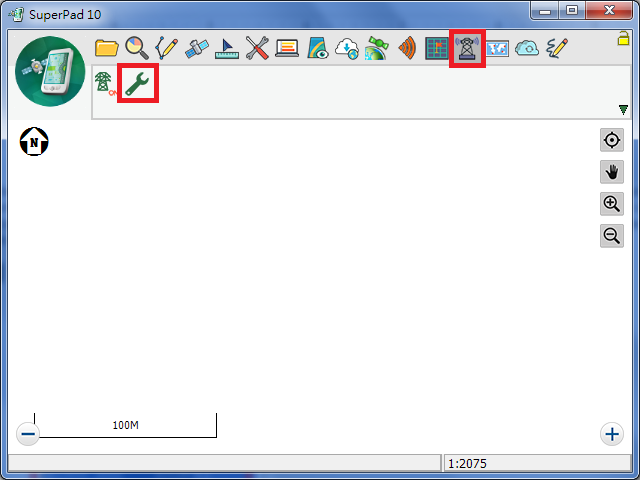
Task: Click the magnifier query icon in toolbar
Action: 137,48
